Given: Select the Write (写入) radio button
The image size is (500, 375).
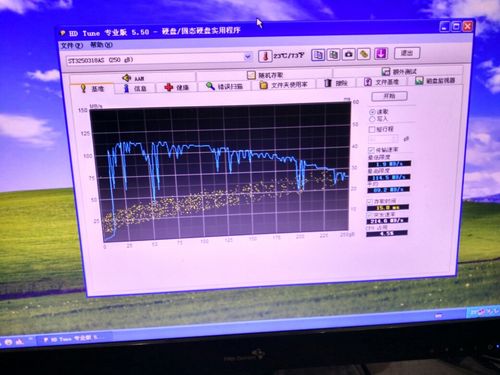Looking at the screenshot, I should click(x=372, y=119).
